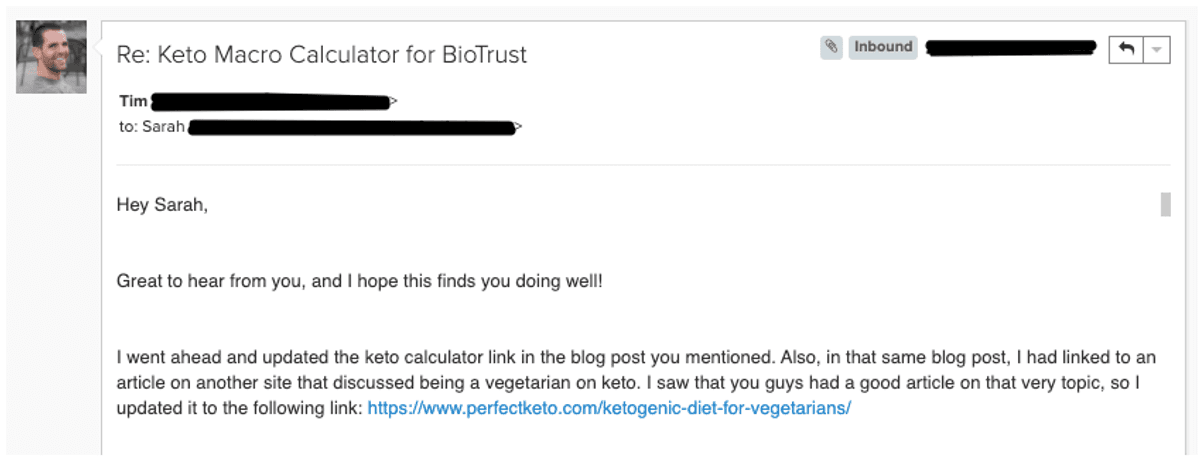Click the closing bracket after Tim's address

[394, 102]
